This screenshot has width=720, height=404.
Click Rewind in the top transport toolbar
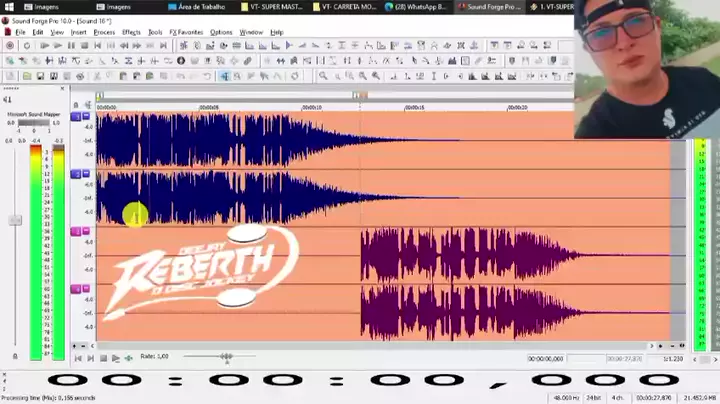[x=124, y=45]
